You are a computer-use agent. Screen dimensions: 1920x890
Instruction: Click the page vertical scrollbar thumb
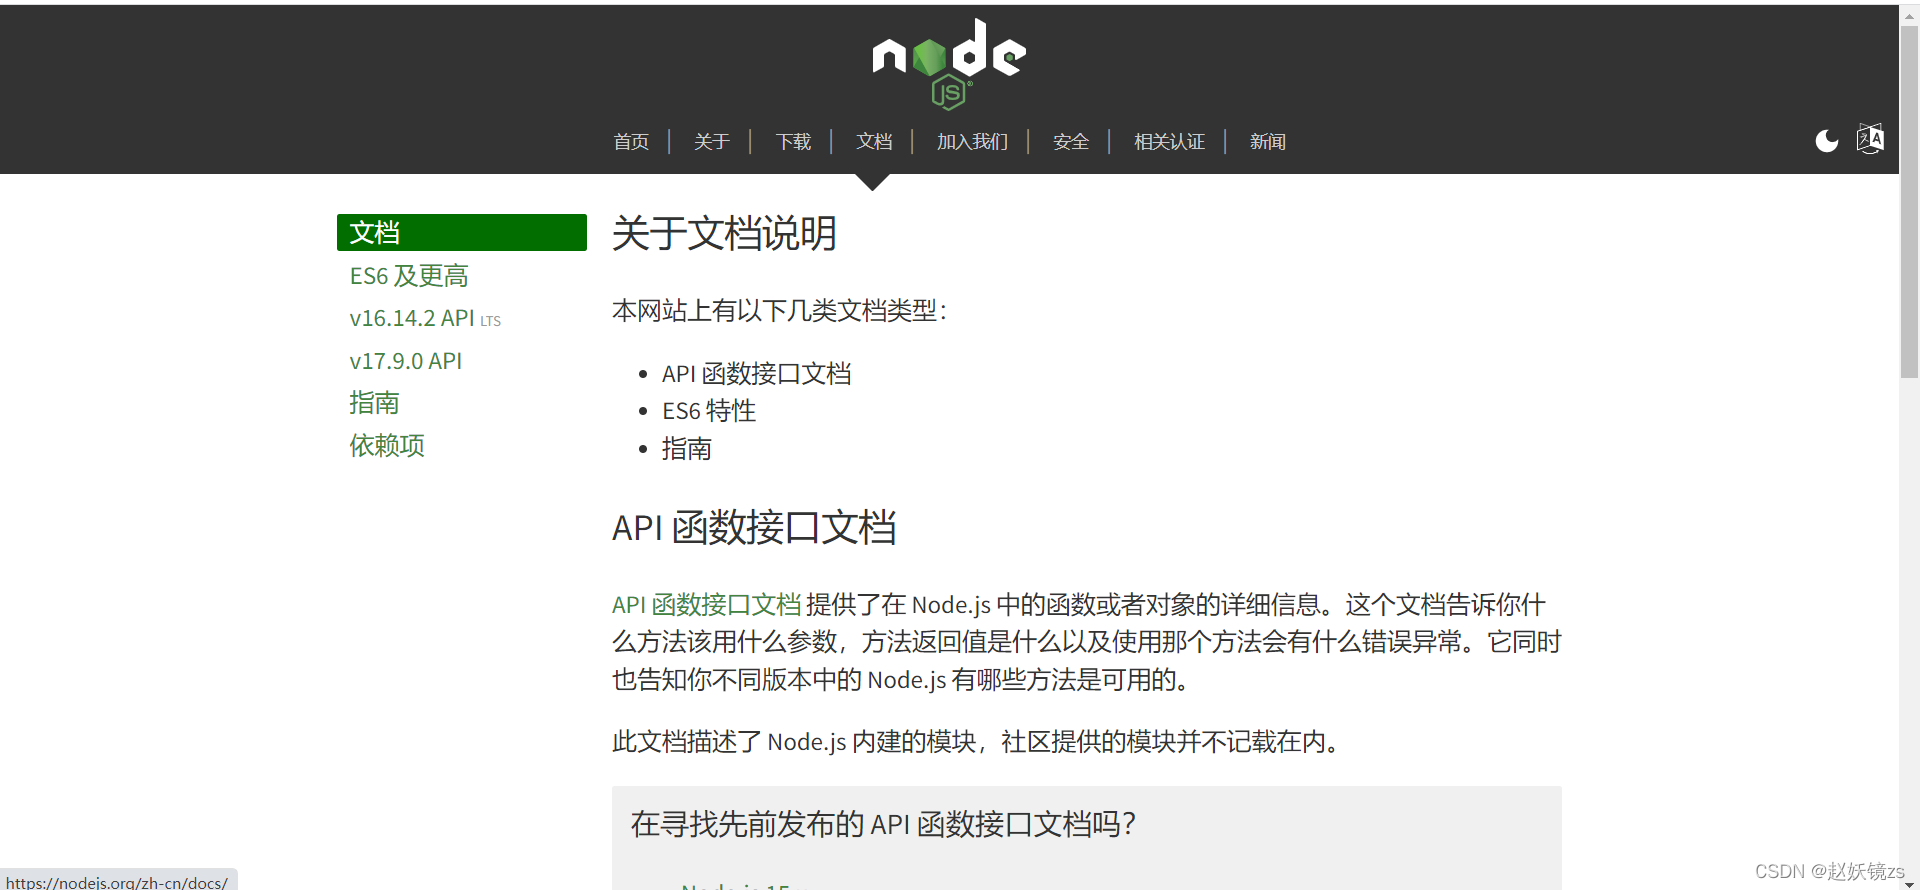pyautogui.click(x=1909, y=202)
